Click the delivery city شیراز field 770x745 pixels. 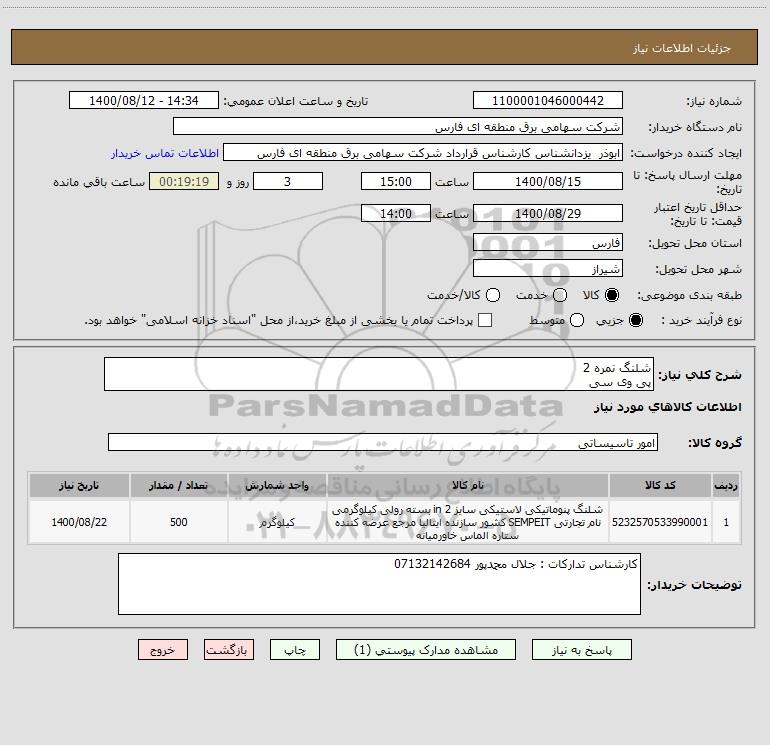point(548,268)
